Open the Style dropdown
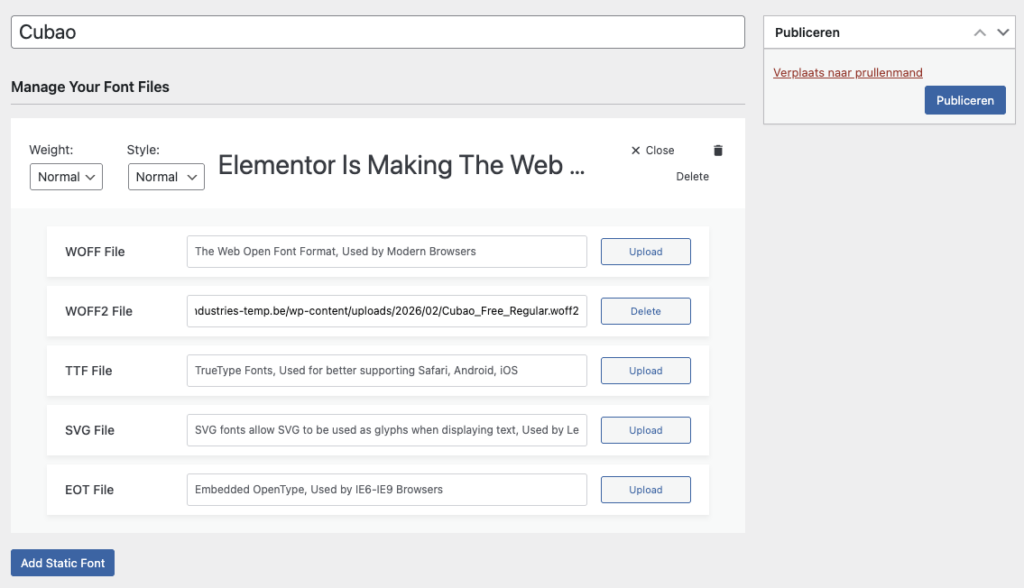This screenshot has height=588, width=1024. [166, 177]
